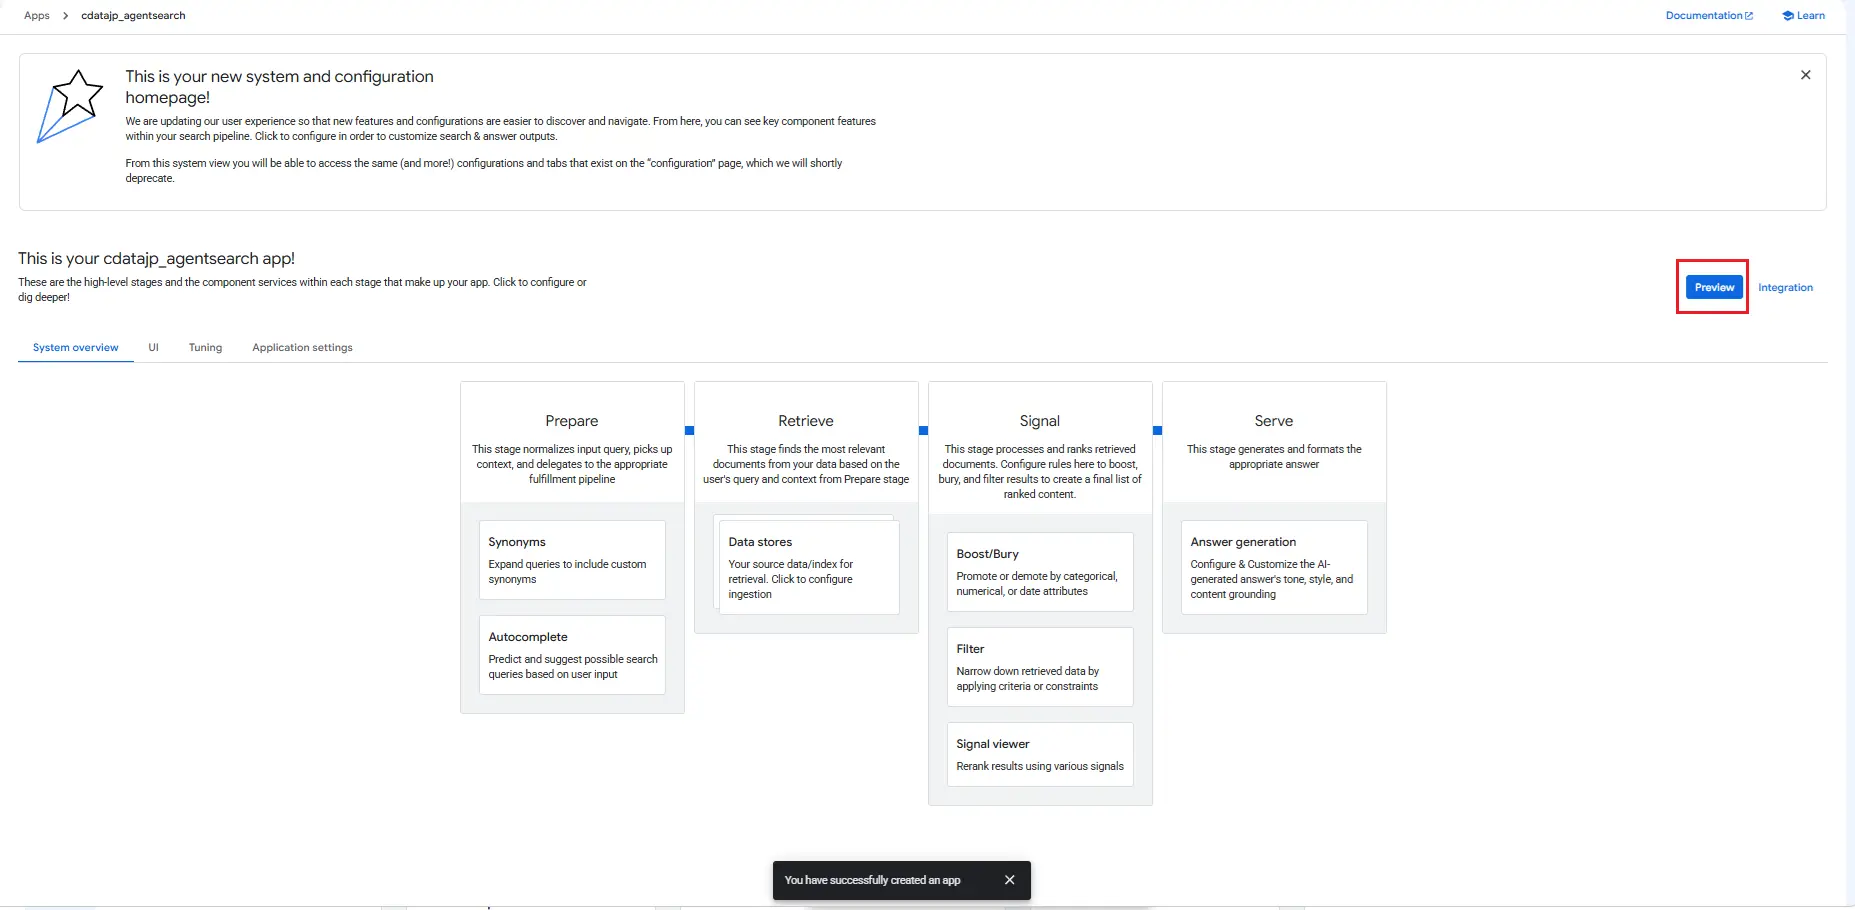1855x910 pixels.
Task: Go to Apps breadcrumb
Action: (37, 16)
